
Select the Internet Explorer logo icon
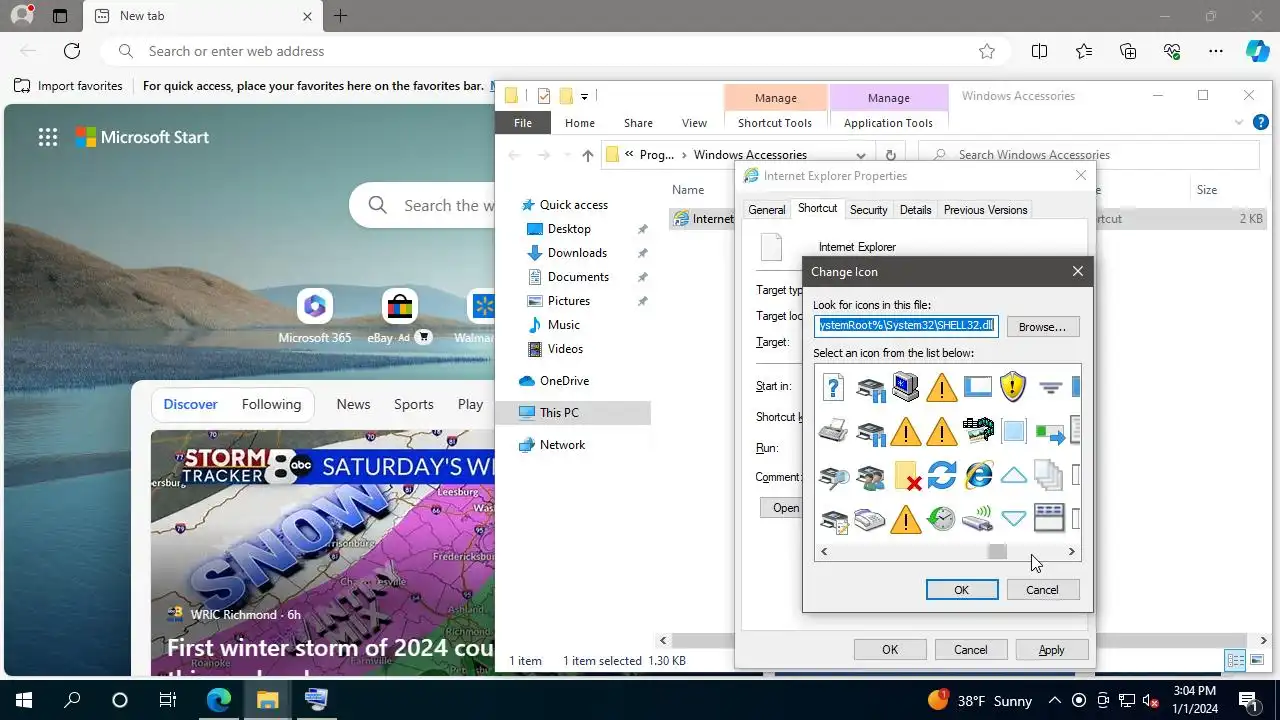(x=978, y=476)
